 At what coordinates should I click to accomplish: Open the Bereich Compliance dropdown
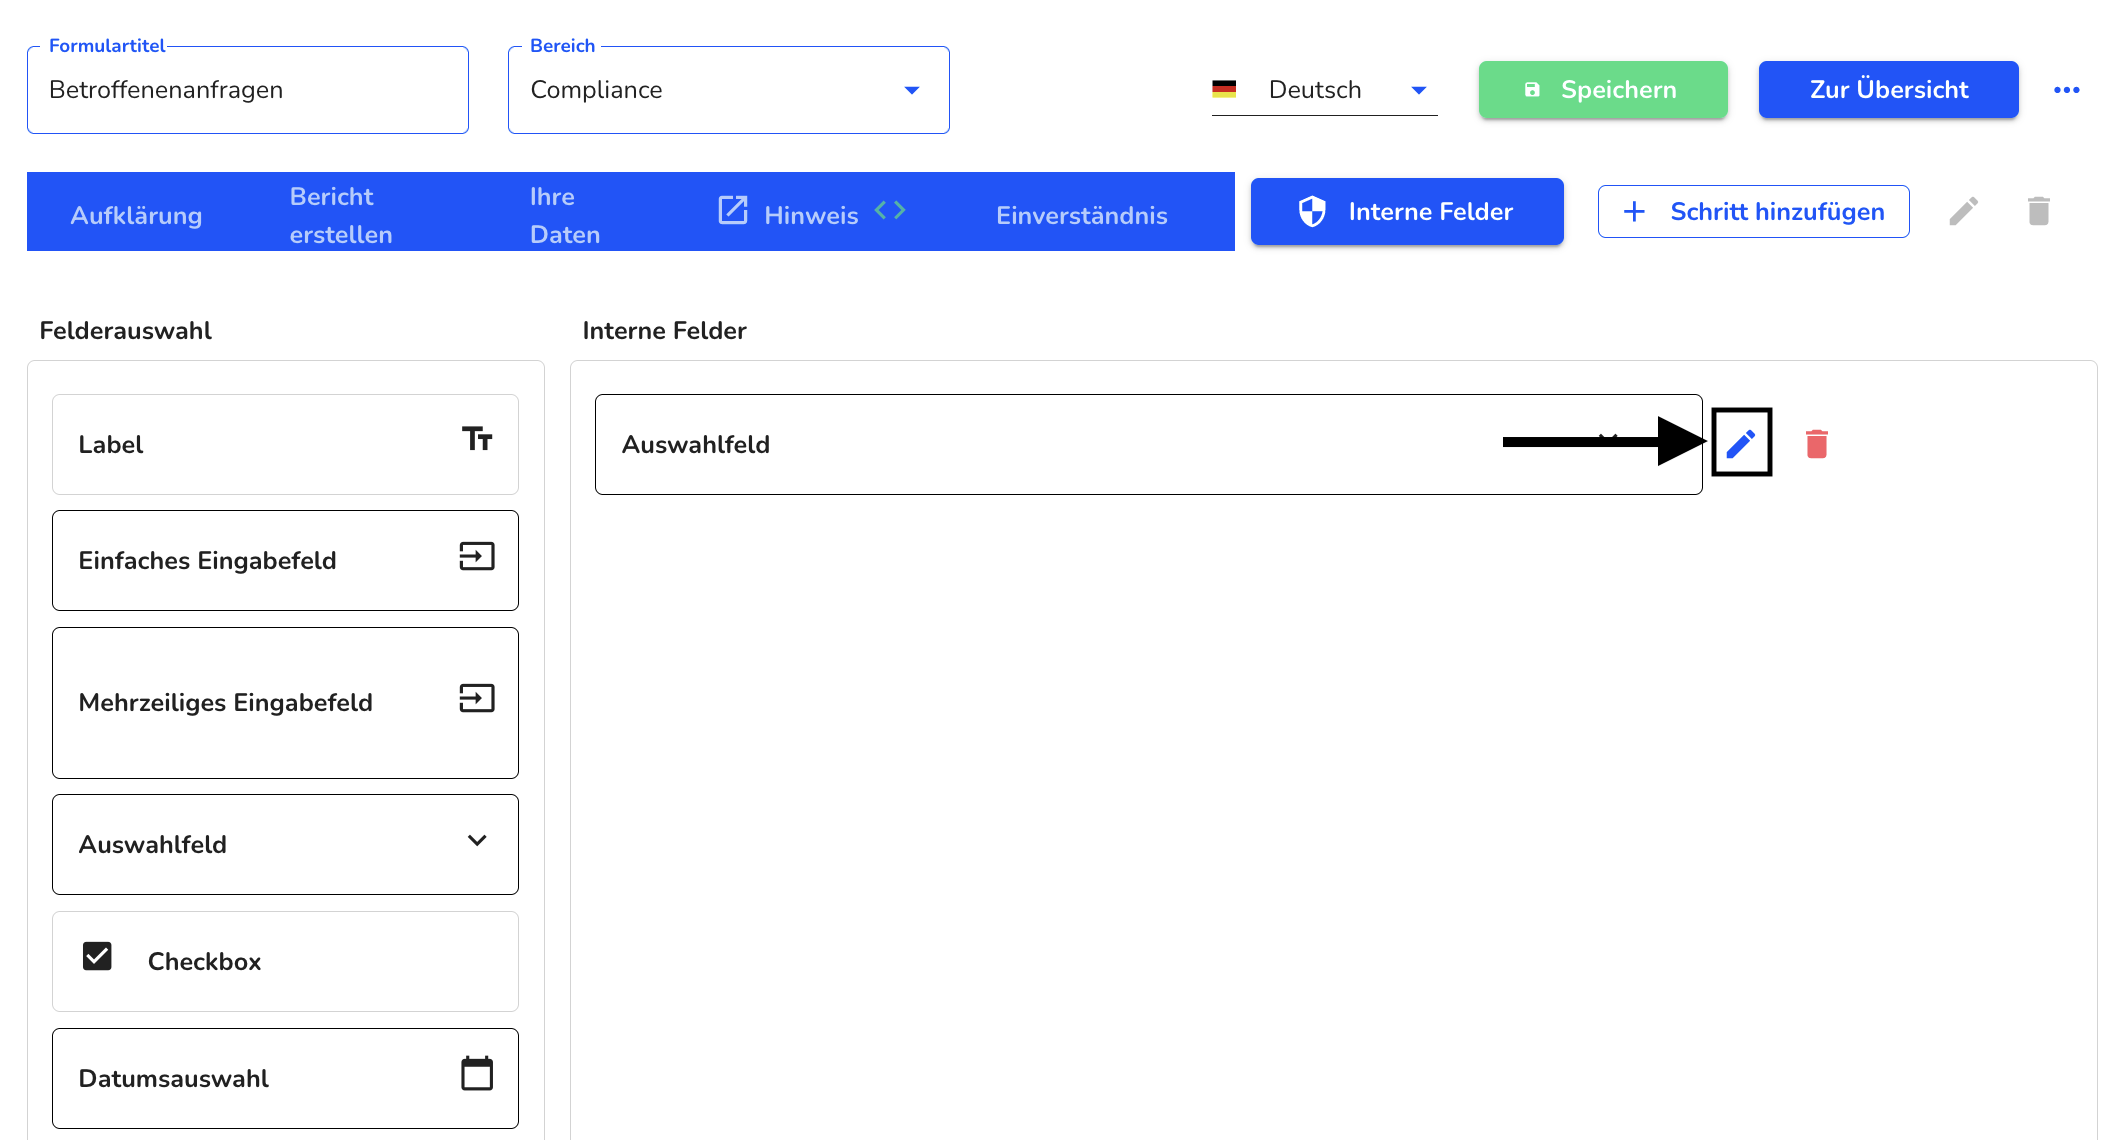tap(729, 90)
